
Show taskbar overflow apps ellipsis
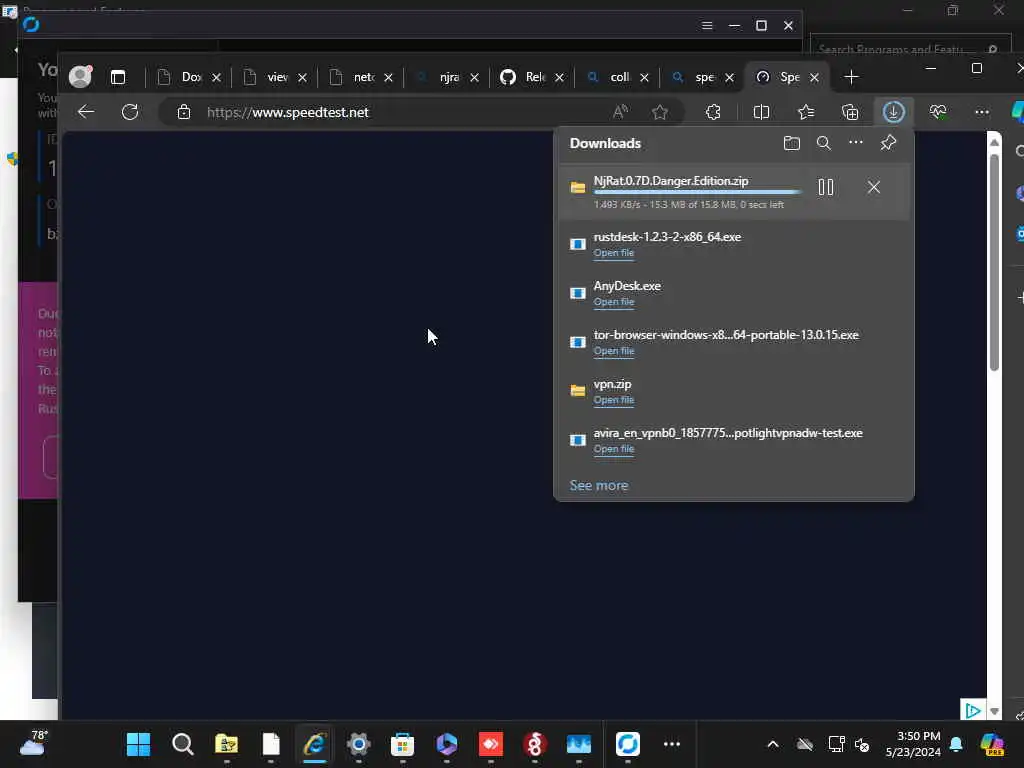tap(672, 744)
